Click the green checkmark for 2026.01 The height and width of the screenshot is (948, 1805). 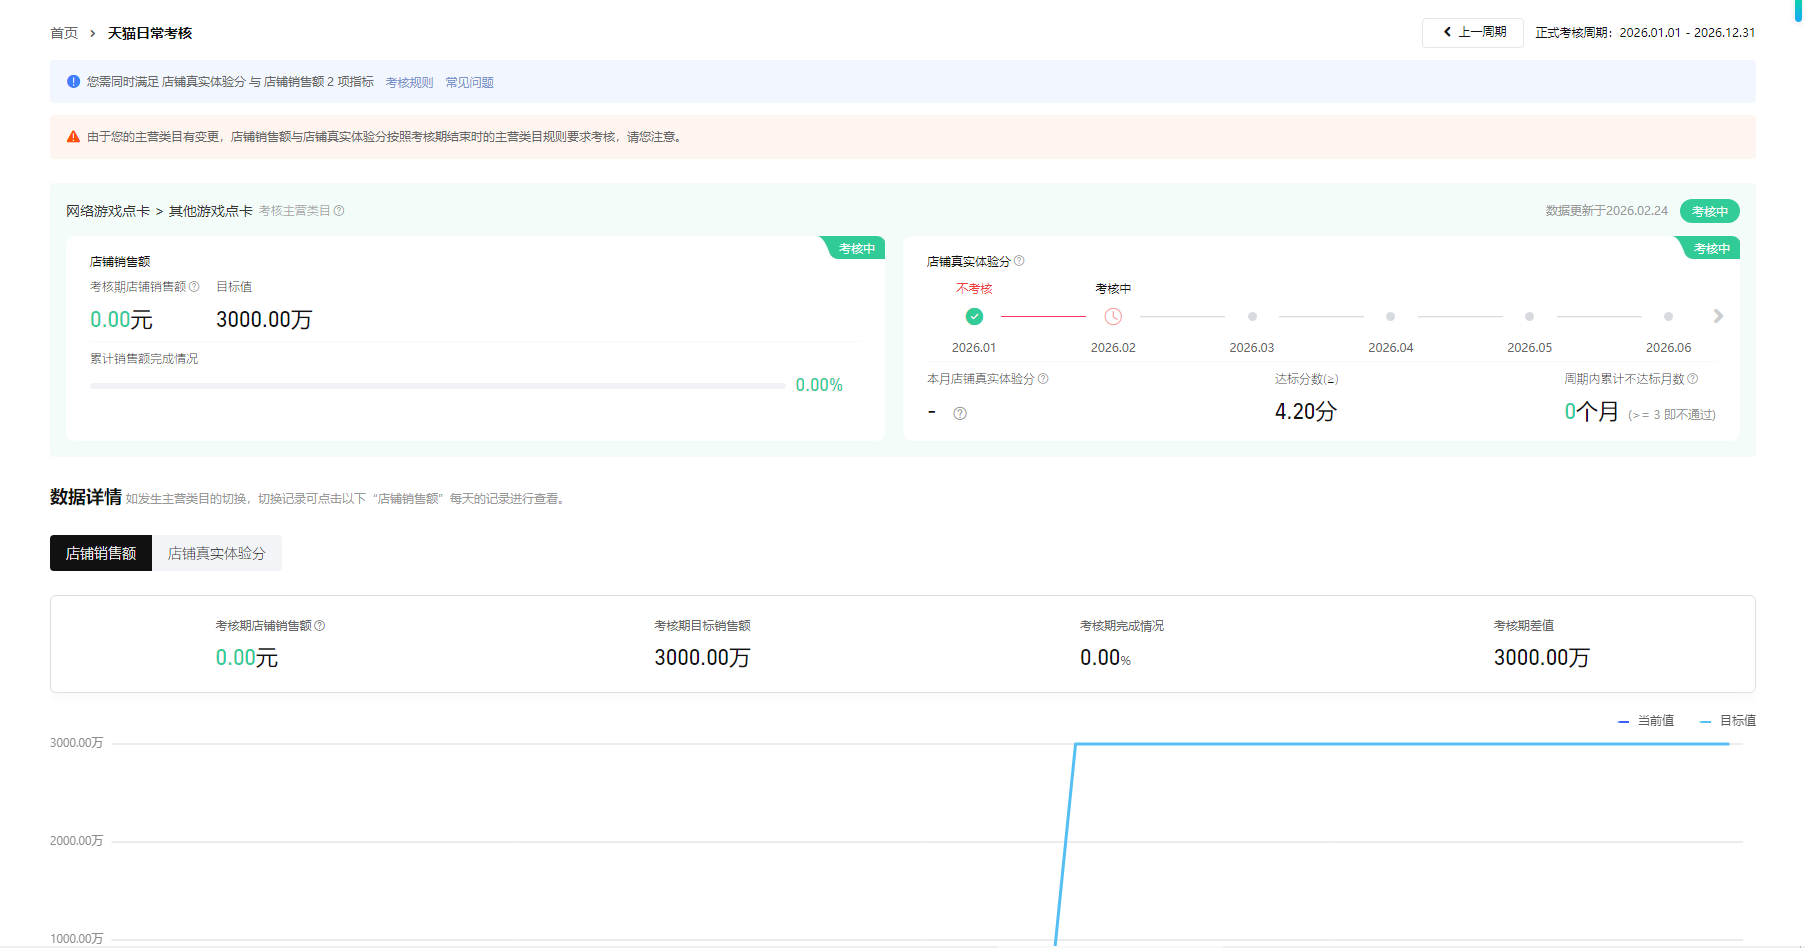coord(974,317)
